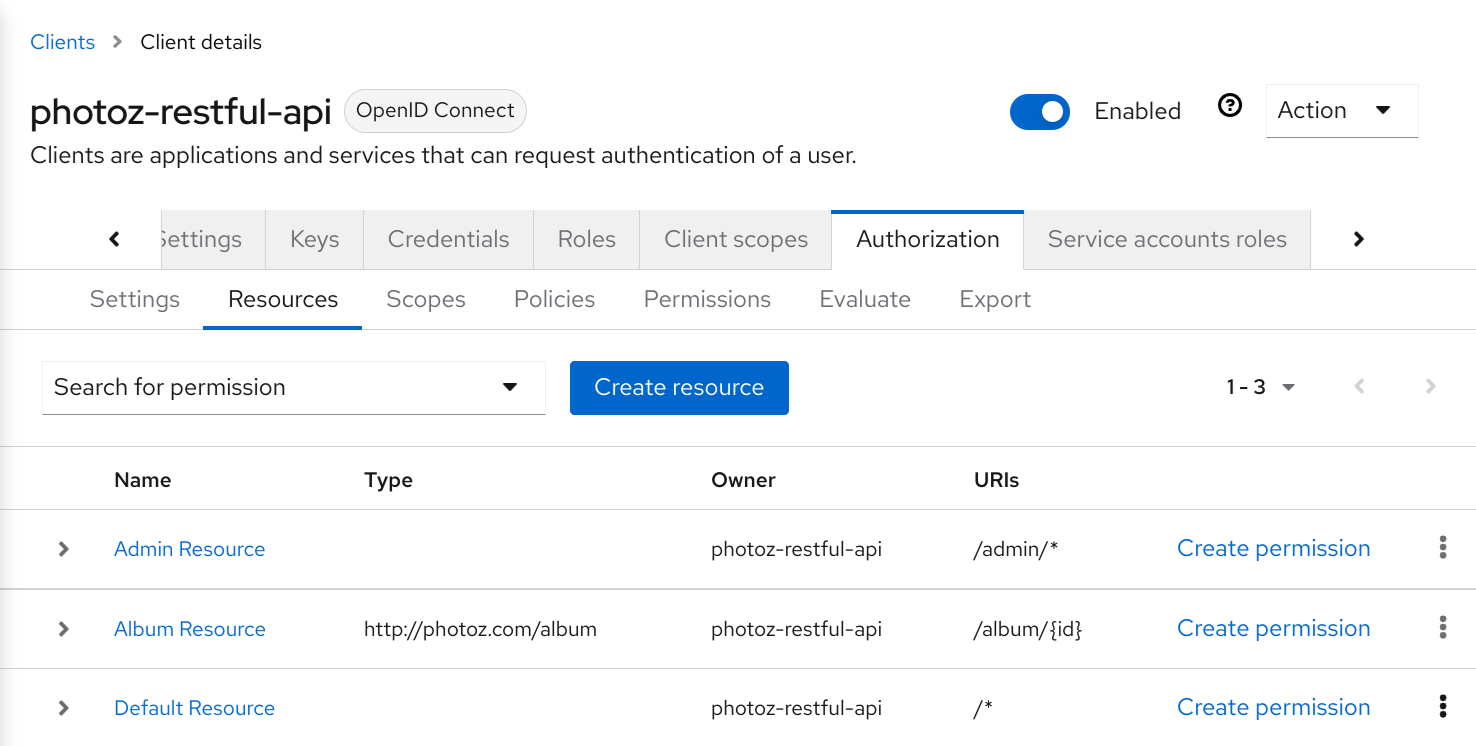The height and width of the screenshot is (746, 1476).
Task: Click the Create resource button
Action: (x=679, y=388)
